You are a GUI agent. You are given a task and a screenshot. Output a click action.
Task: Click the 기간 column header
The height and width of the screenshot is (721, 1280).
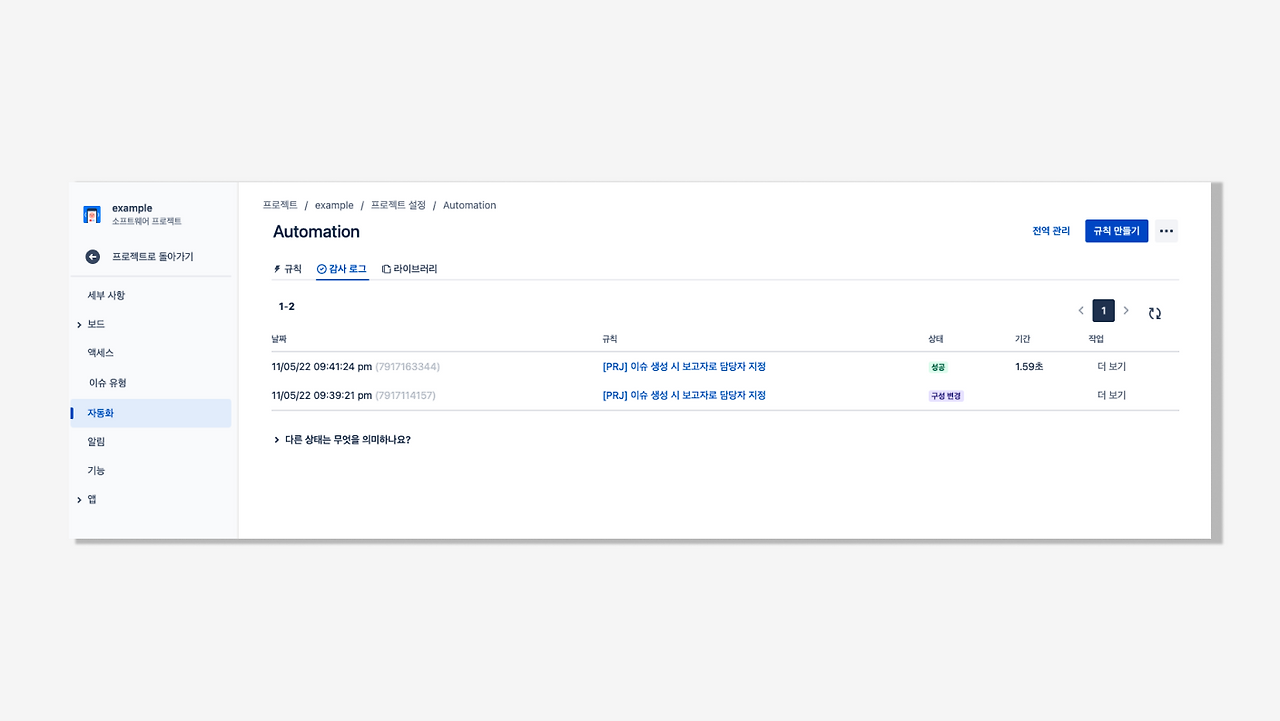[1022, 340]
